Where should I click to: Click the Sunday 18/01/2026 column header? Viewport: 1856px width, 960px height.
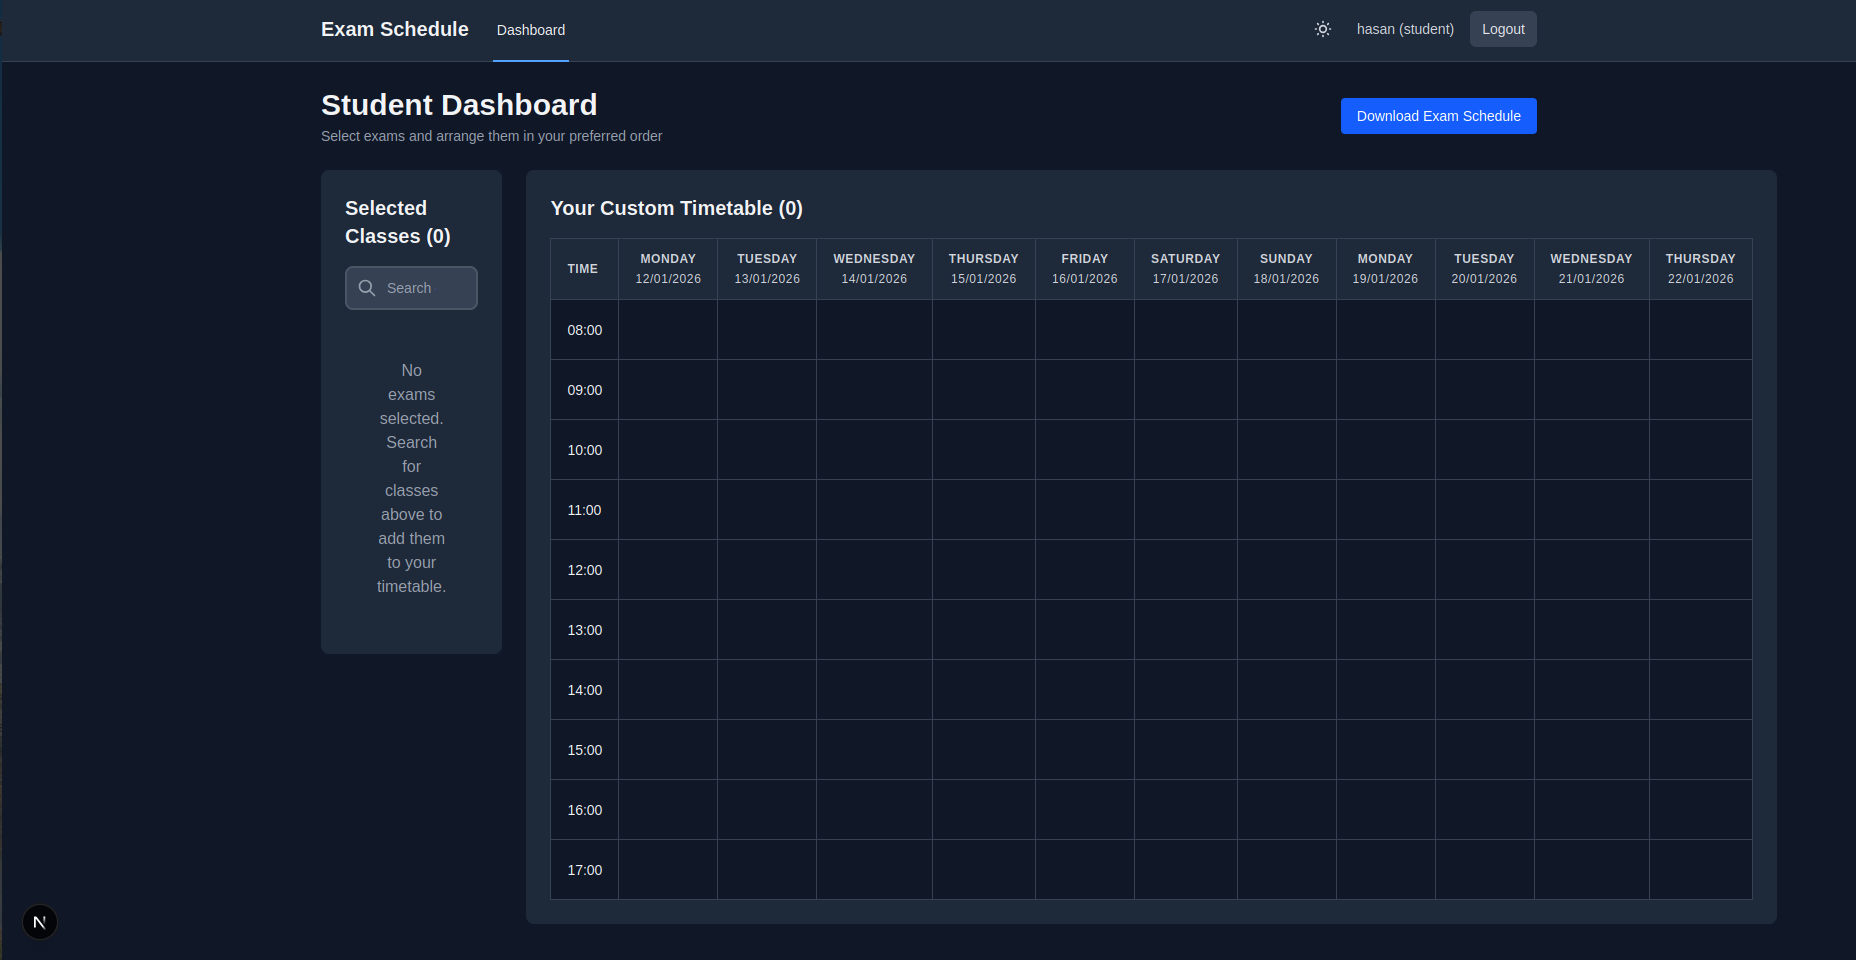point(1286,269)
